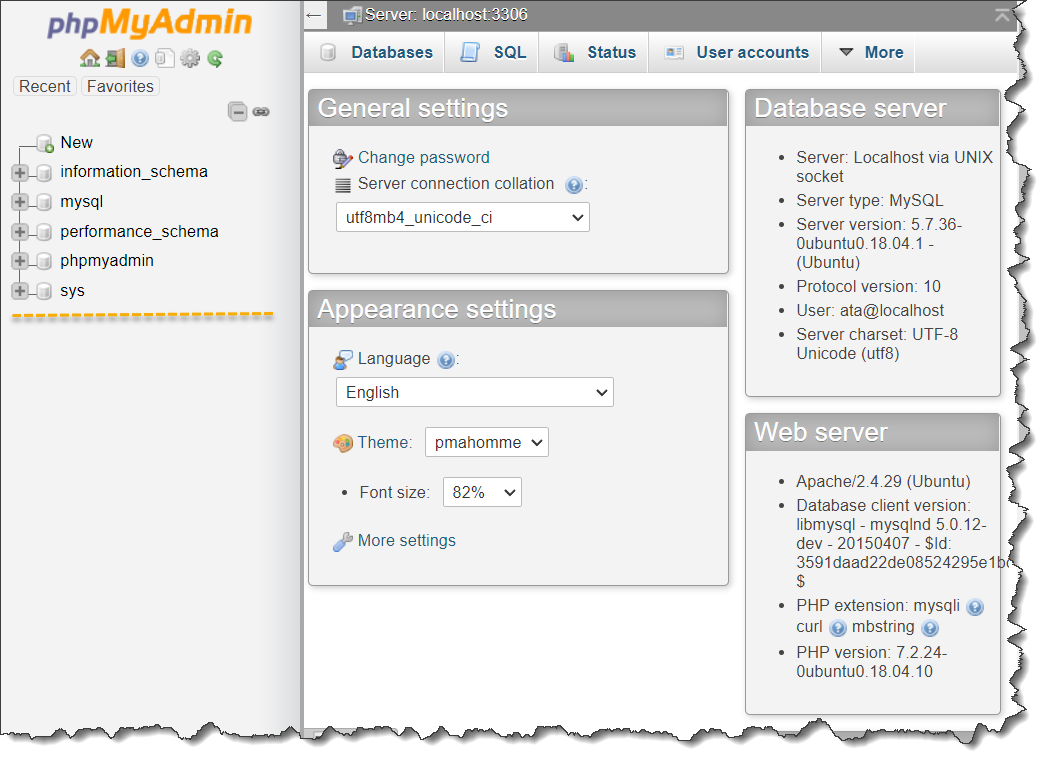Click the database icon beside sys
The image size is (1052, 765).
pos(44,291)
